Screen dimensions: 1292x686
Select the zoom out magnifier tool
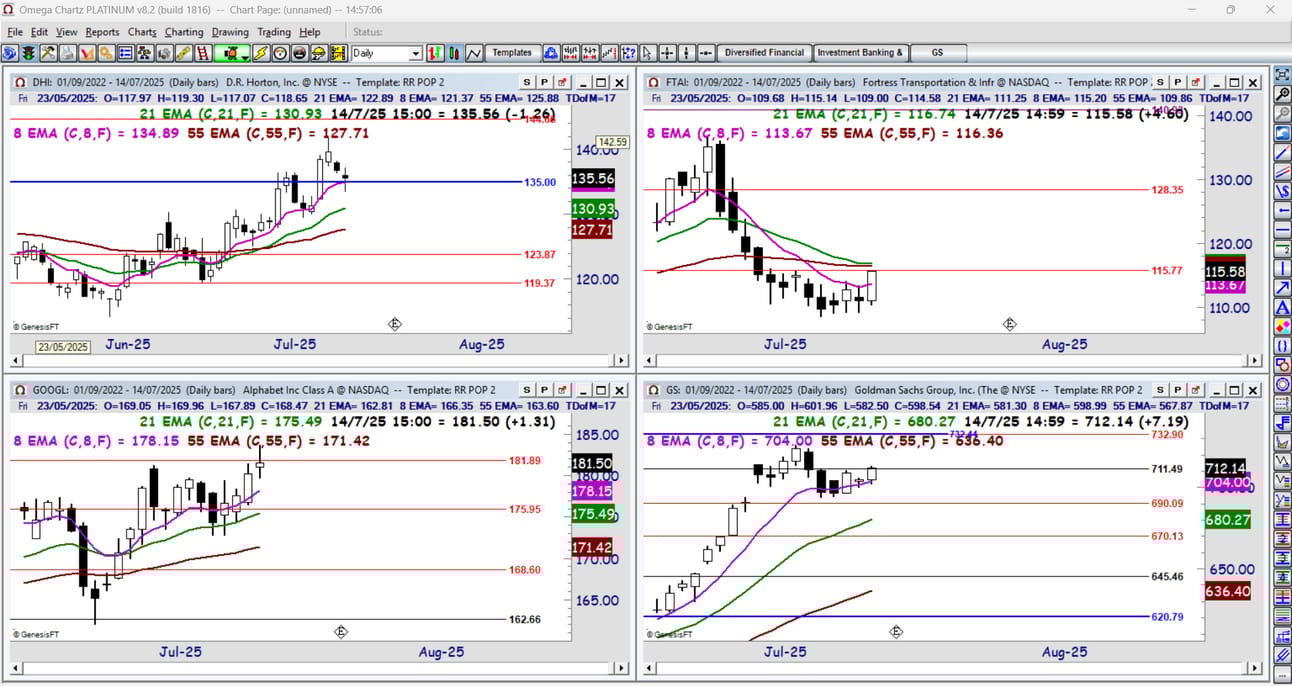coord(1281,113)
